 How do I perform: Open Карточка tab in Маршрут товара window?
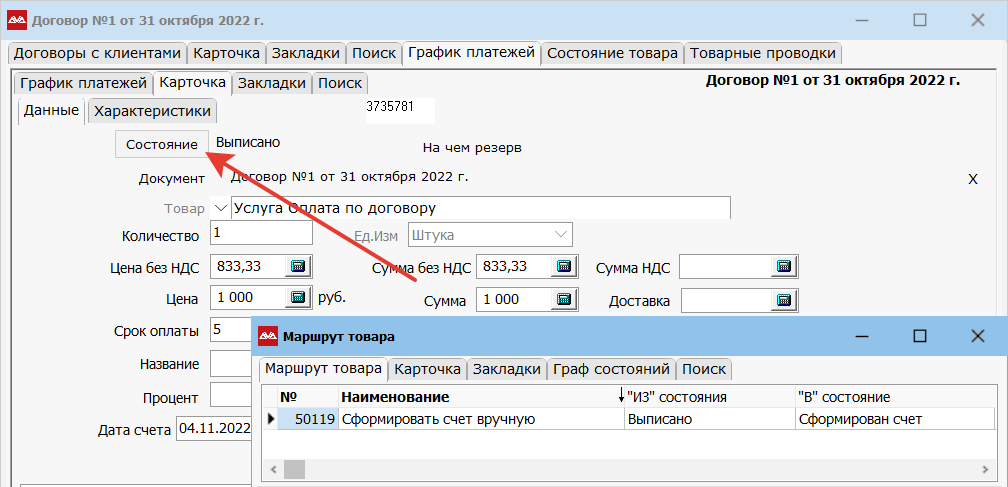coord(428,369)
